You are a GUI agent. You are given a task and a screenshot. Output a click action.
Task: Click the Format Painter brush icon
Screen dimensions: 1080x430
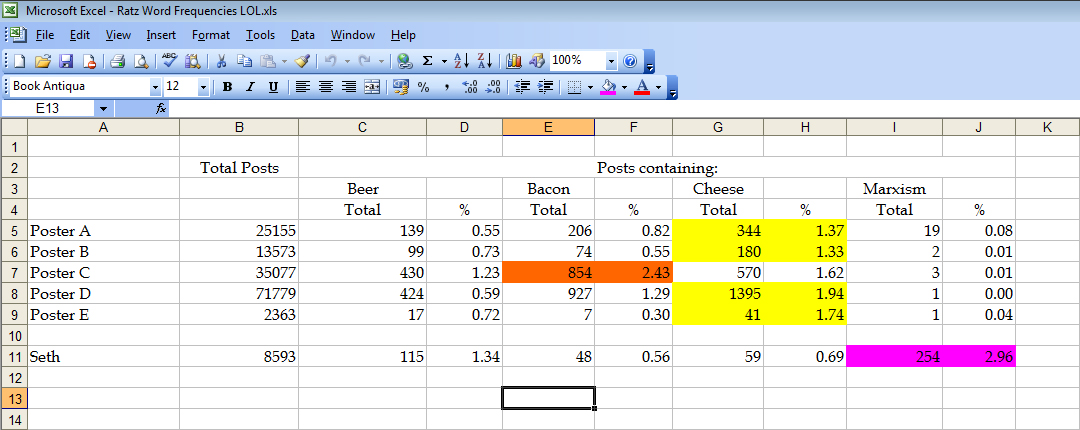tap(303, 61)
